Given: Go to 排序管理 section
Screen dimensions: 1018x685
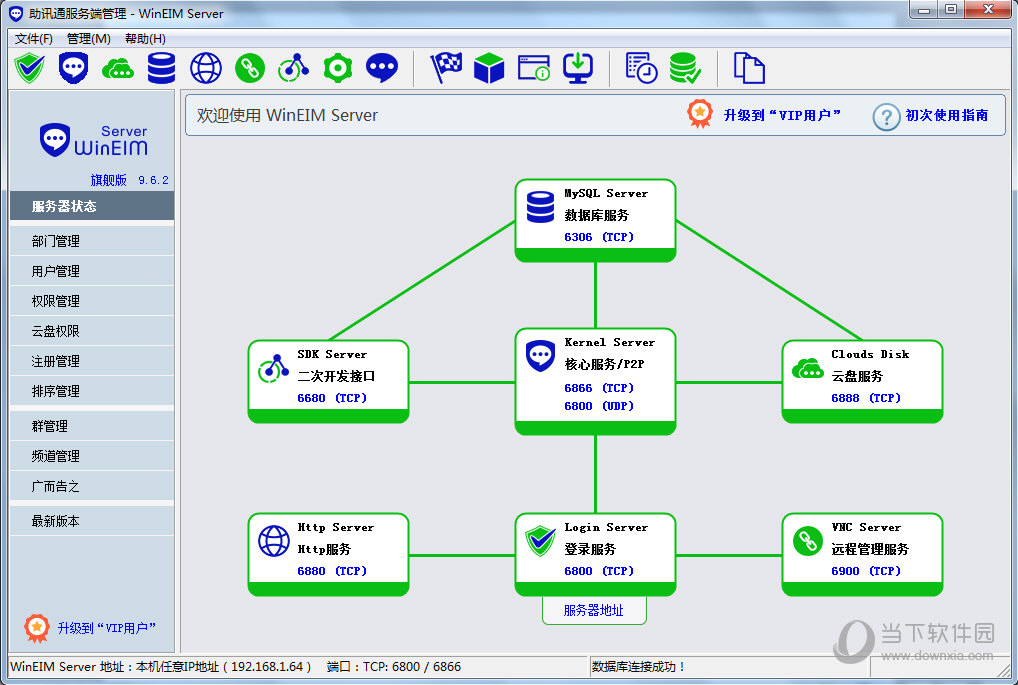Looking at the screenshot, I should point(92,392).
